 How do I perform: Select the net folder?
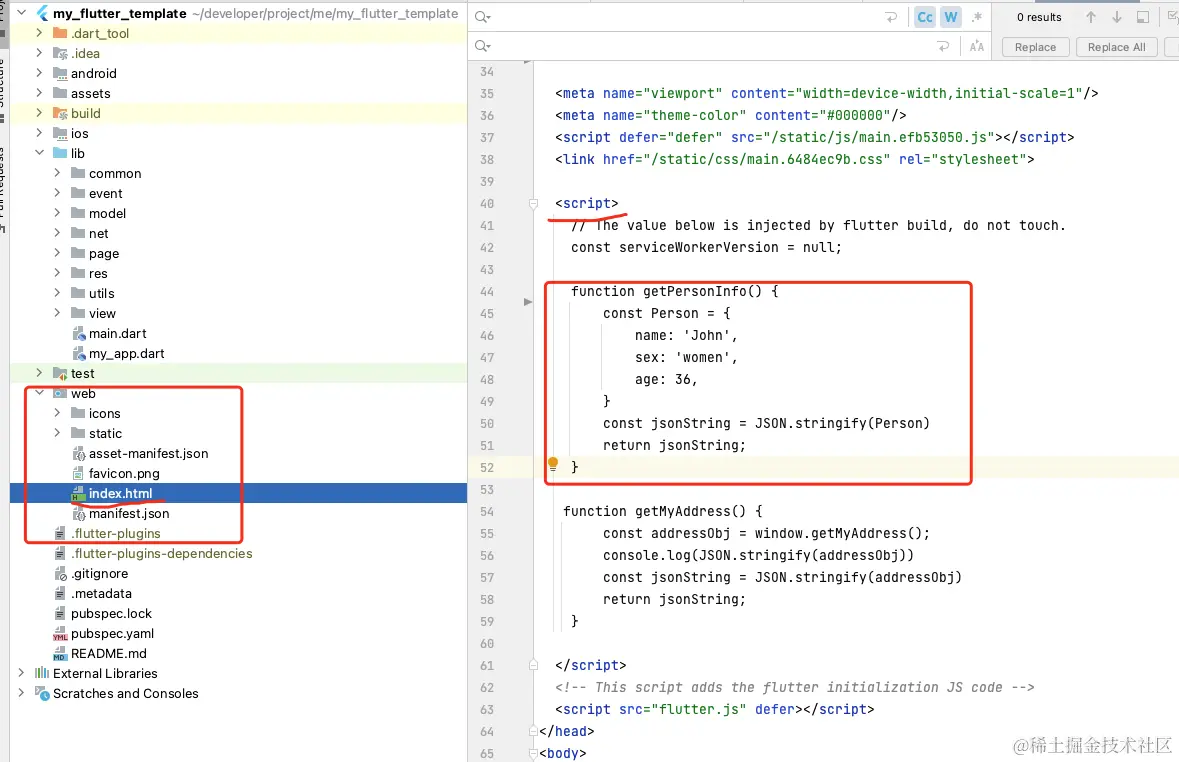99,233
